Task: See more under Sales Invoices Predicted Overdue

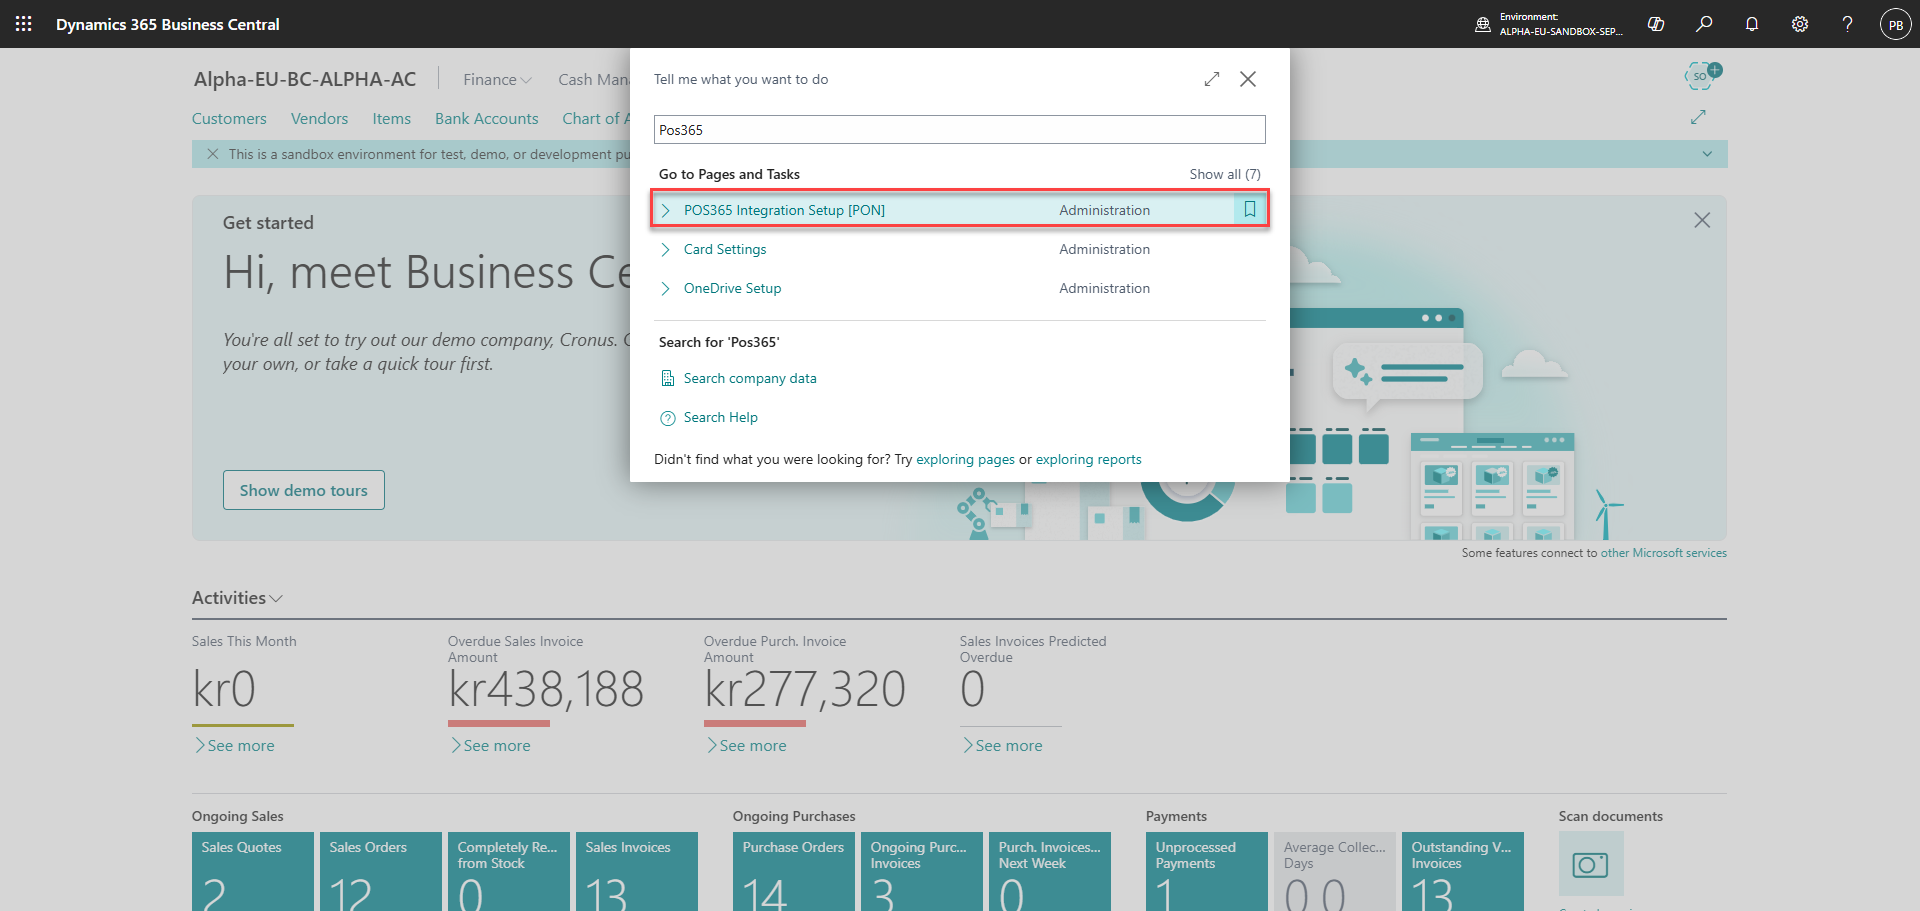Action: (1002, 746)
